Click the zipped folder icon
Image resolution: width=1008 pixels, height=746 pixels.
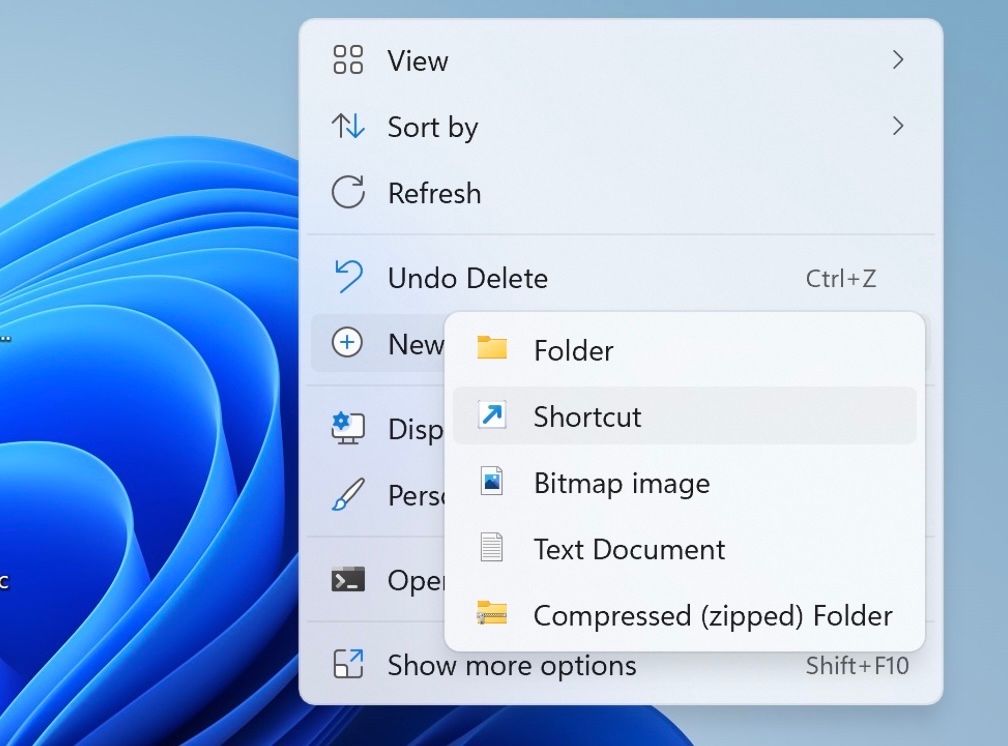tap(492, 613)
